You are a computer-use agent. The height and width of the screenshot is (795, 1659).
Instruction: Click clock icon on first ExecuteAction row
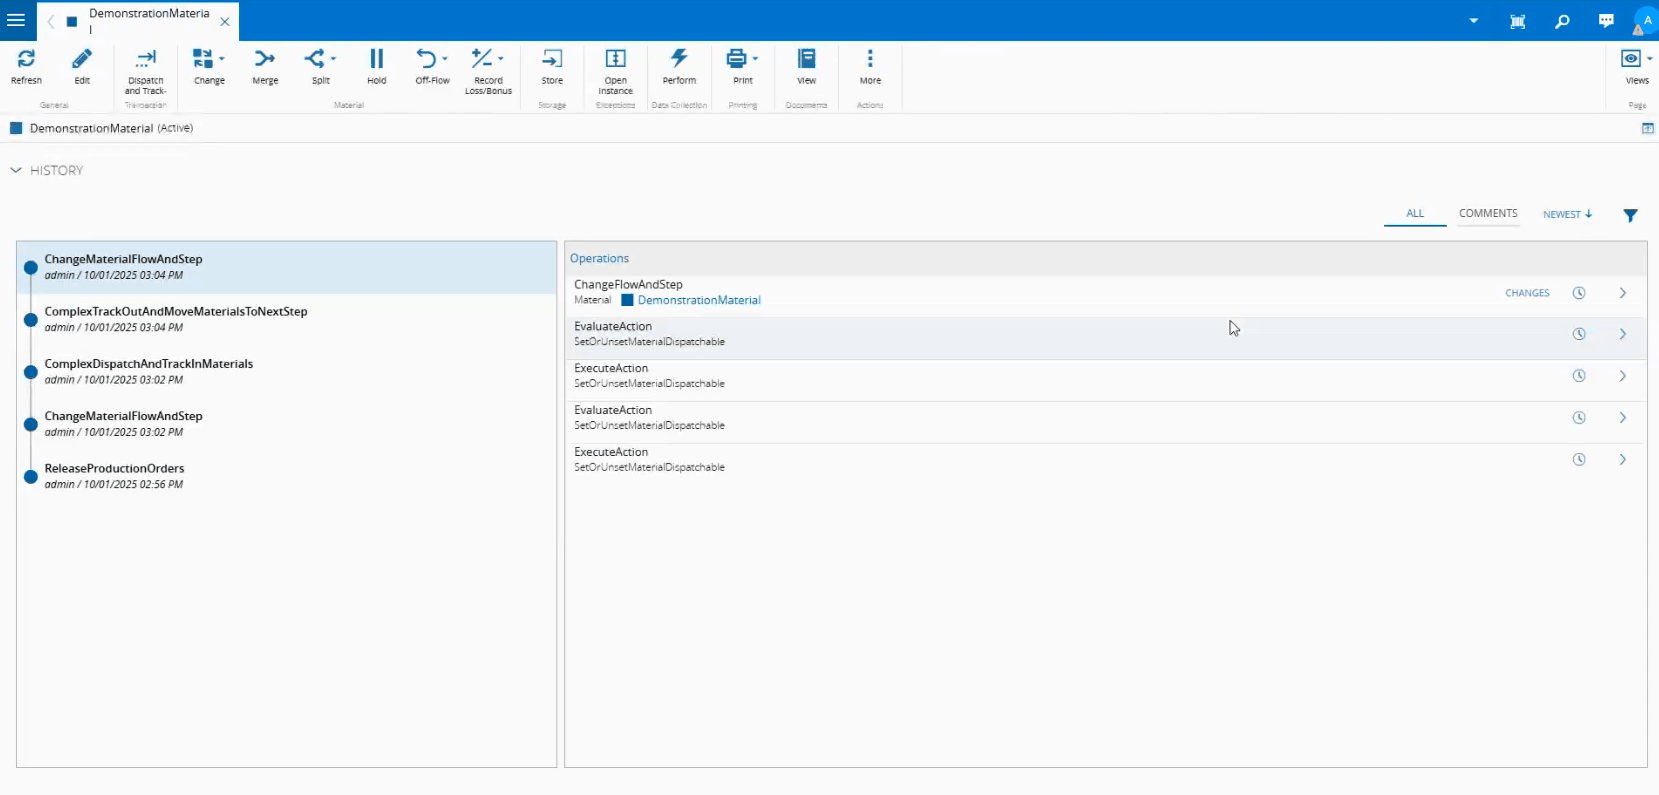1579,376
